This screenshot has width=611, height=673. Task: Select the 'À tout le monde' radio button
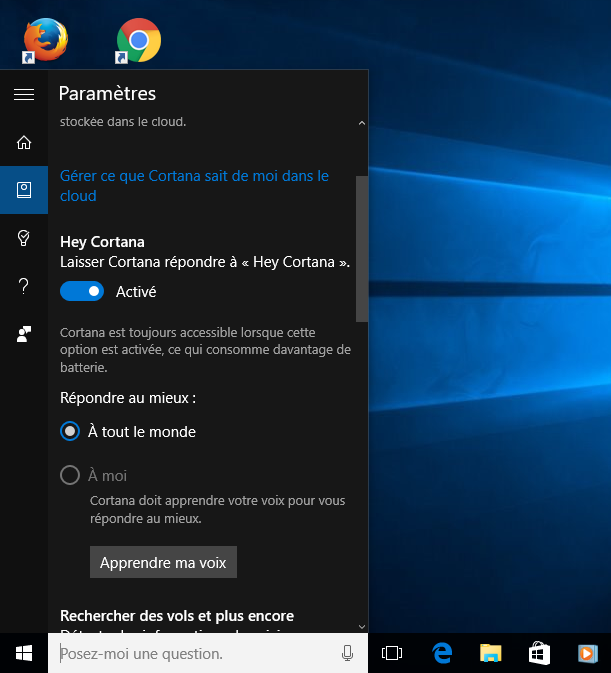(x=70, y=431)
